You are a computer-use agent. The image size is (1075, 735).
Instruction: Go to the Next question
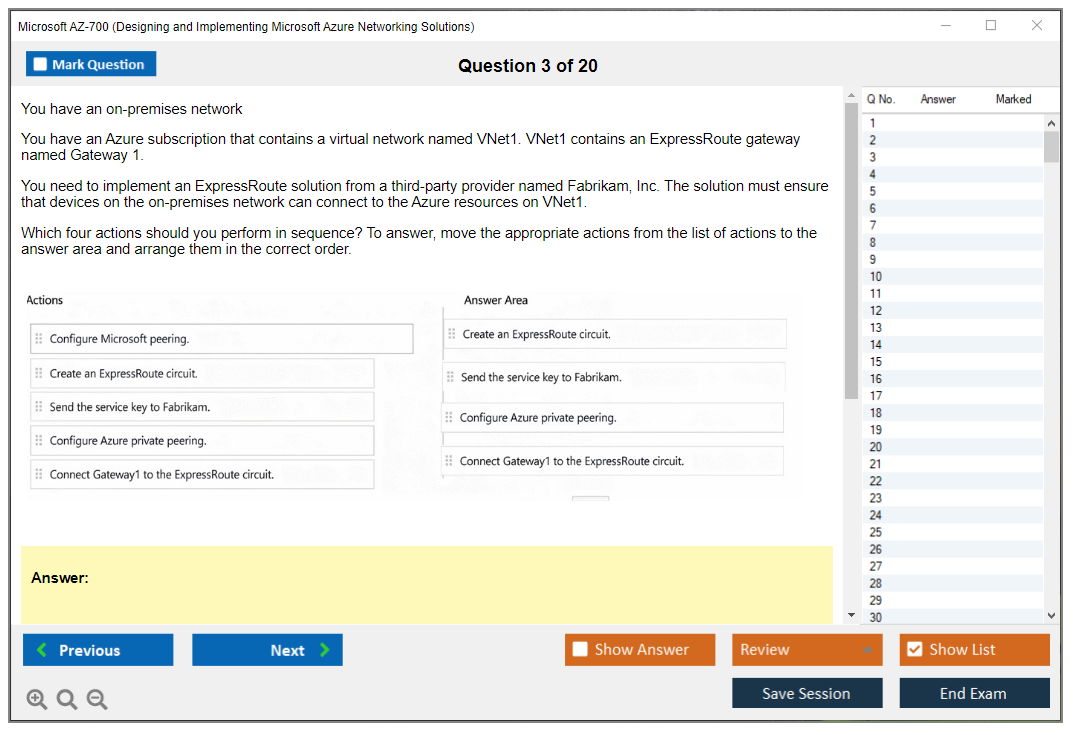point(267,650)
